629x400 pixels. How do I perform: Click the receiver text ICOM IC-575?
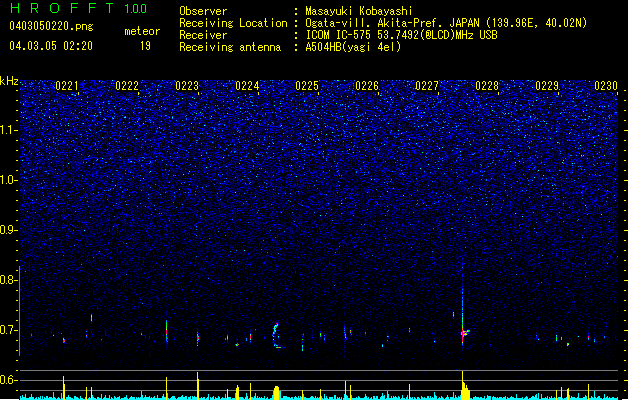[339, 35]
